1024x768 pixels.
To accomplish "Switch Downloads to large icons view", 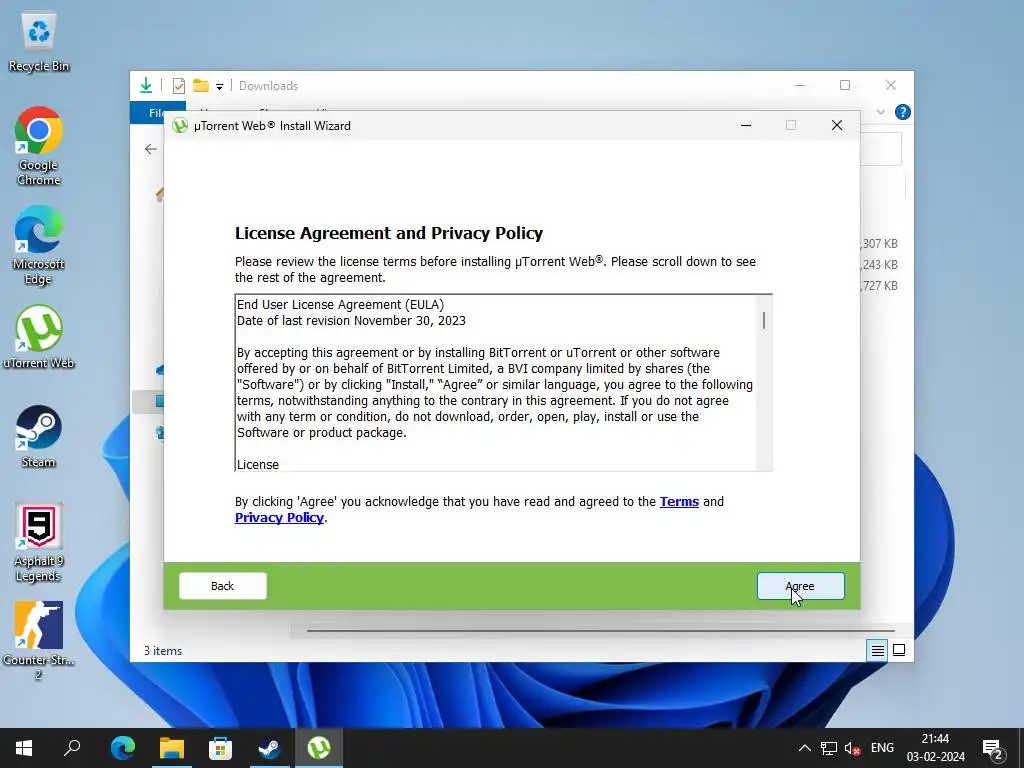I will tap(899, 650).
